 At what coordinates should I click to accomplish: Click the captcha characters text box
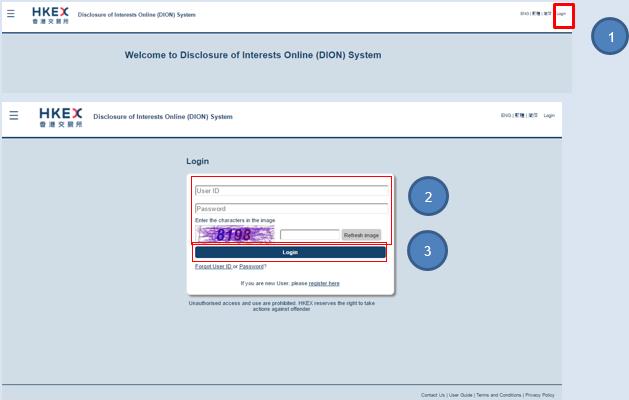(309, 235)
